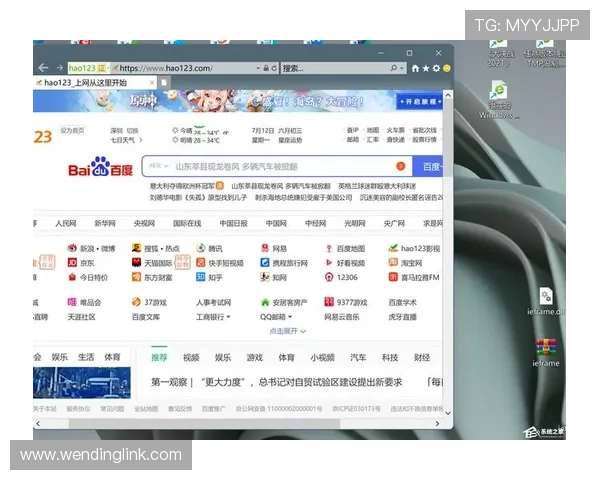Open the 查快递 link
The height and width of the screenshot is (480, 600).
click(x=395, y=140)
